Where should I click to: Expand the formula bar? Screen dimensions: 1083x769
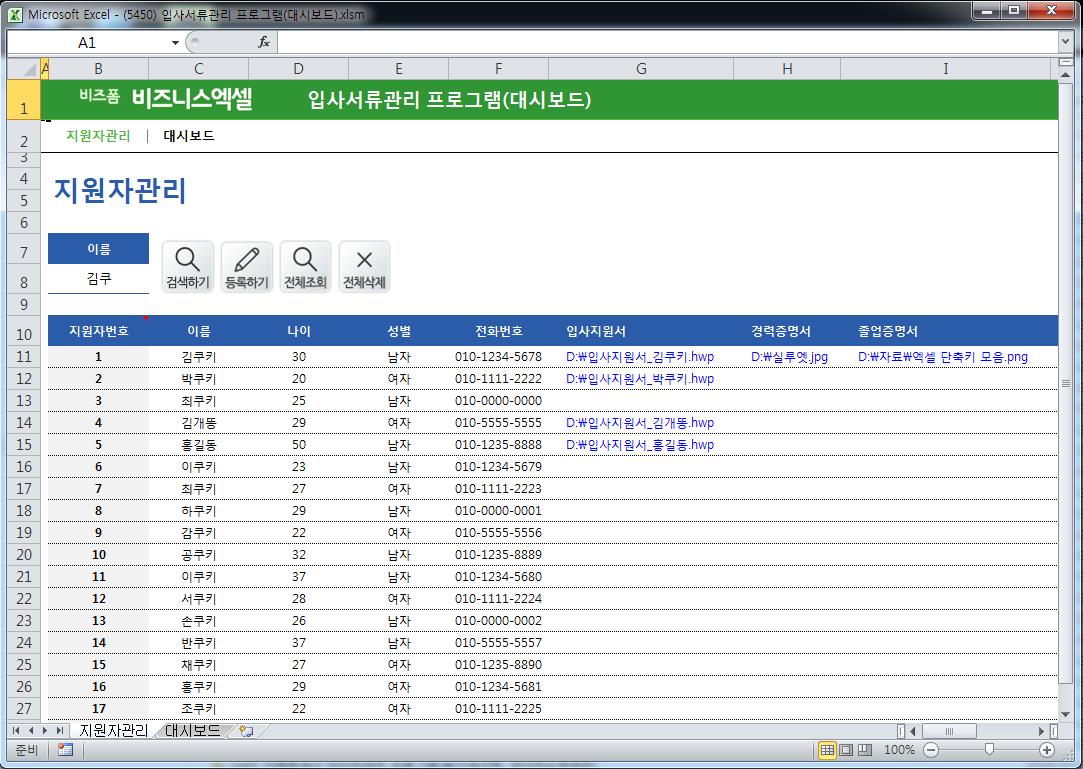coord(1065,42)
